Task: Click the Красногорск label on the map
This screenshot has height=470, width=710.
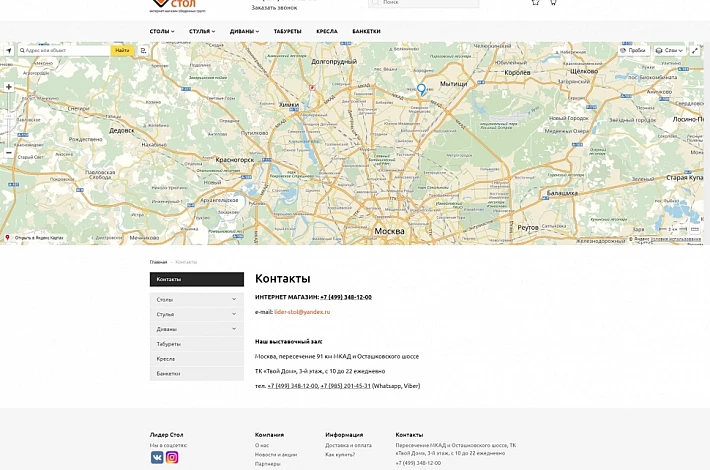Action: 235,160
